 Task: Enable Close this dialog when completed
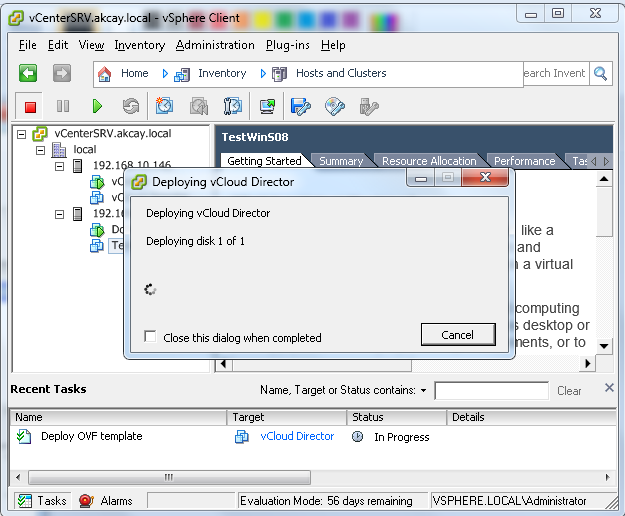point(150,336)
